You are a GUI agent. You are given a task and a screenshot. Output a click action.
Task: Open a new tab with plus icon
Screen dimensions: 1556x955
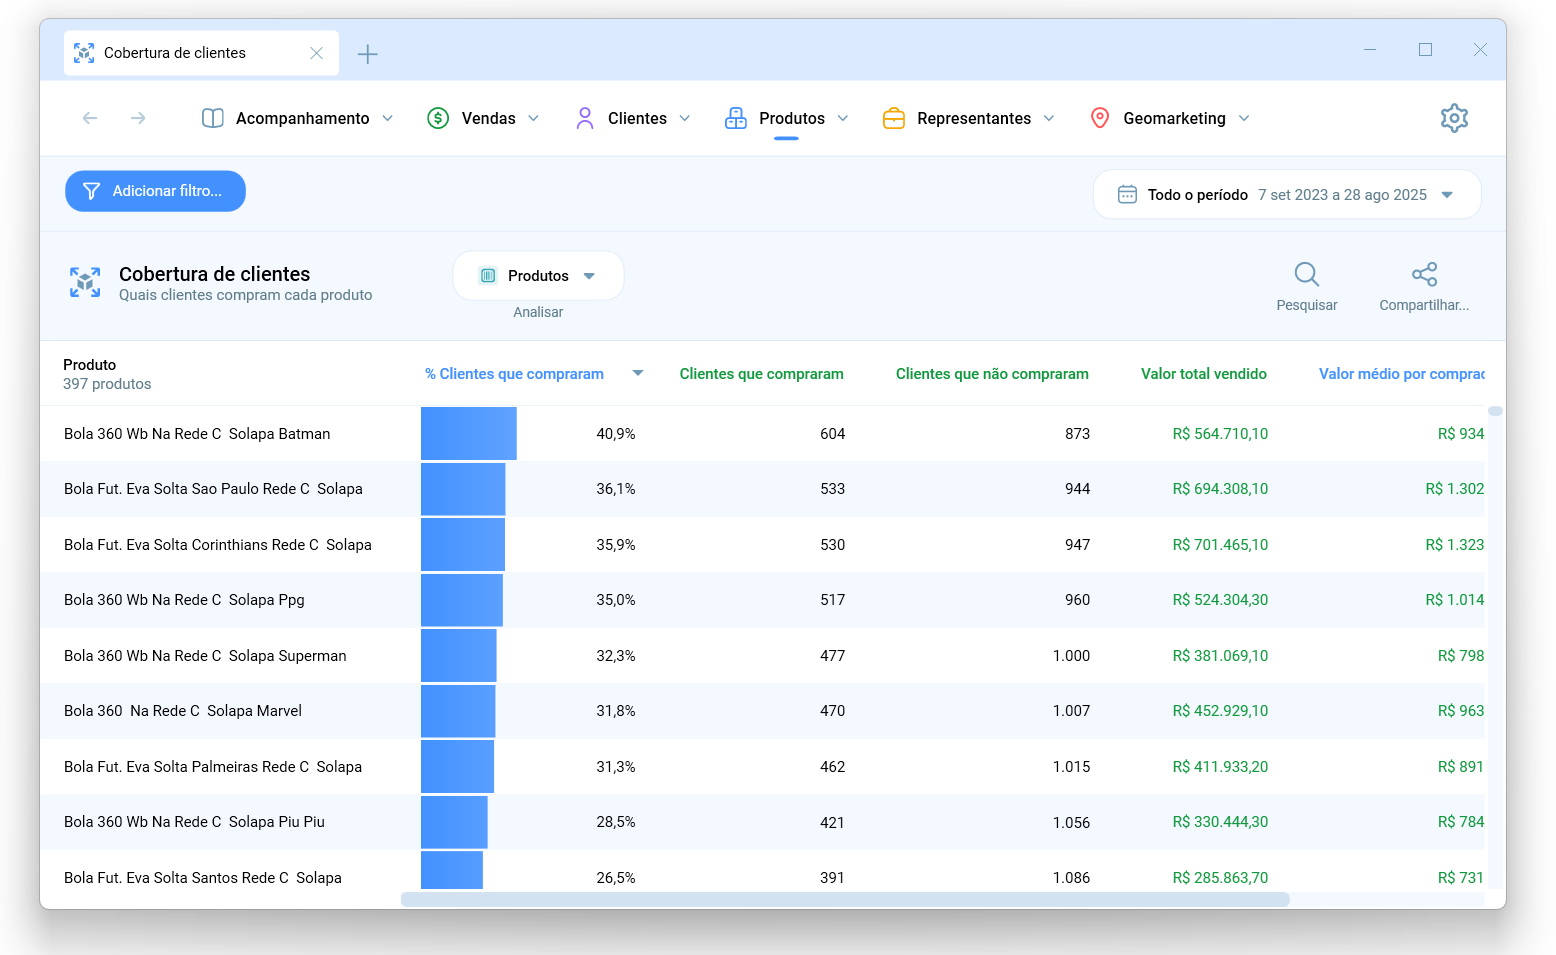click(x=368, y=54)
